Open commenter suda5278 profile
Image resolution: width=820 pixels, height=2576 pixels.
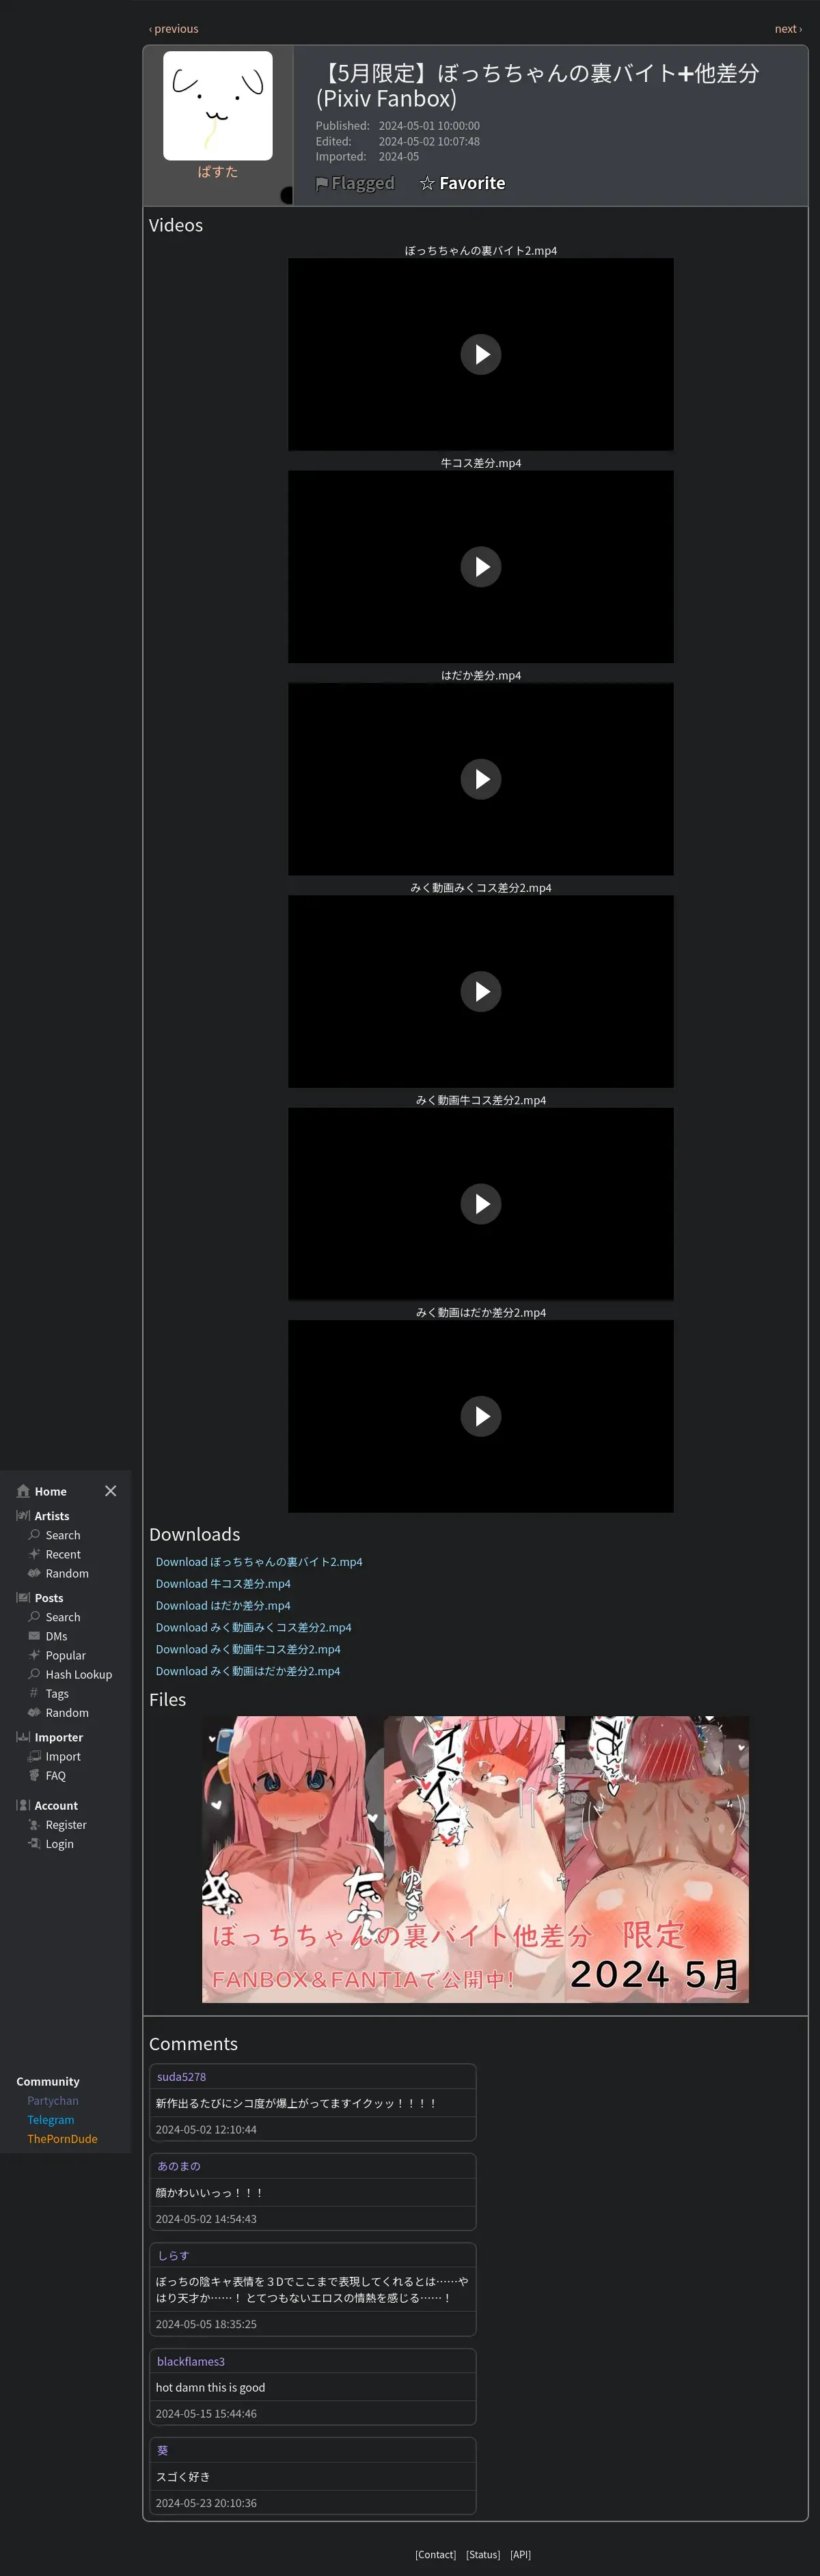pyautogui.click(x=181, y=2076)
